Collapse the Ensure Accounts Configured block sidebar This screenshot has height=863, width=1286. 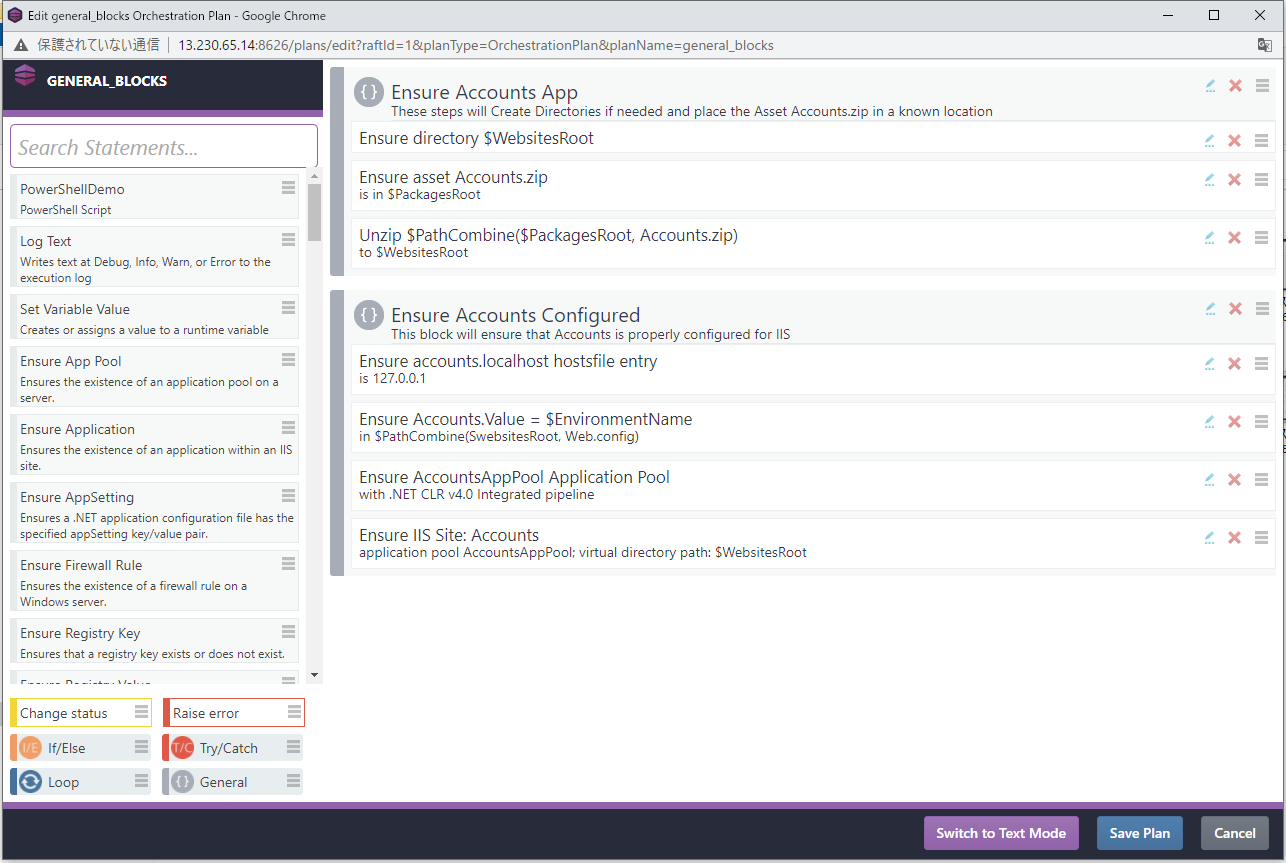337,433
